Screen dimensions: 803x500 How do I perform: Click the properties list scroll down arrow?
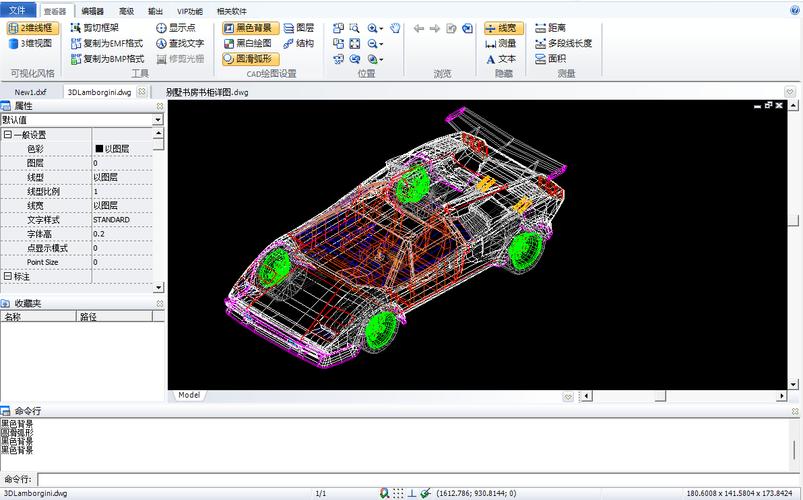click(158, 287)
